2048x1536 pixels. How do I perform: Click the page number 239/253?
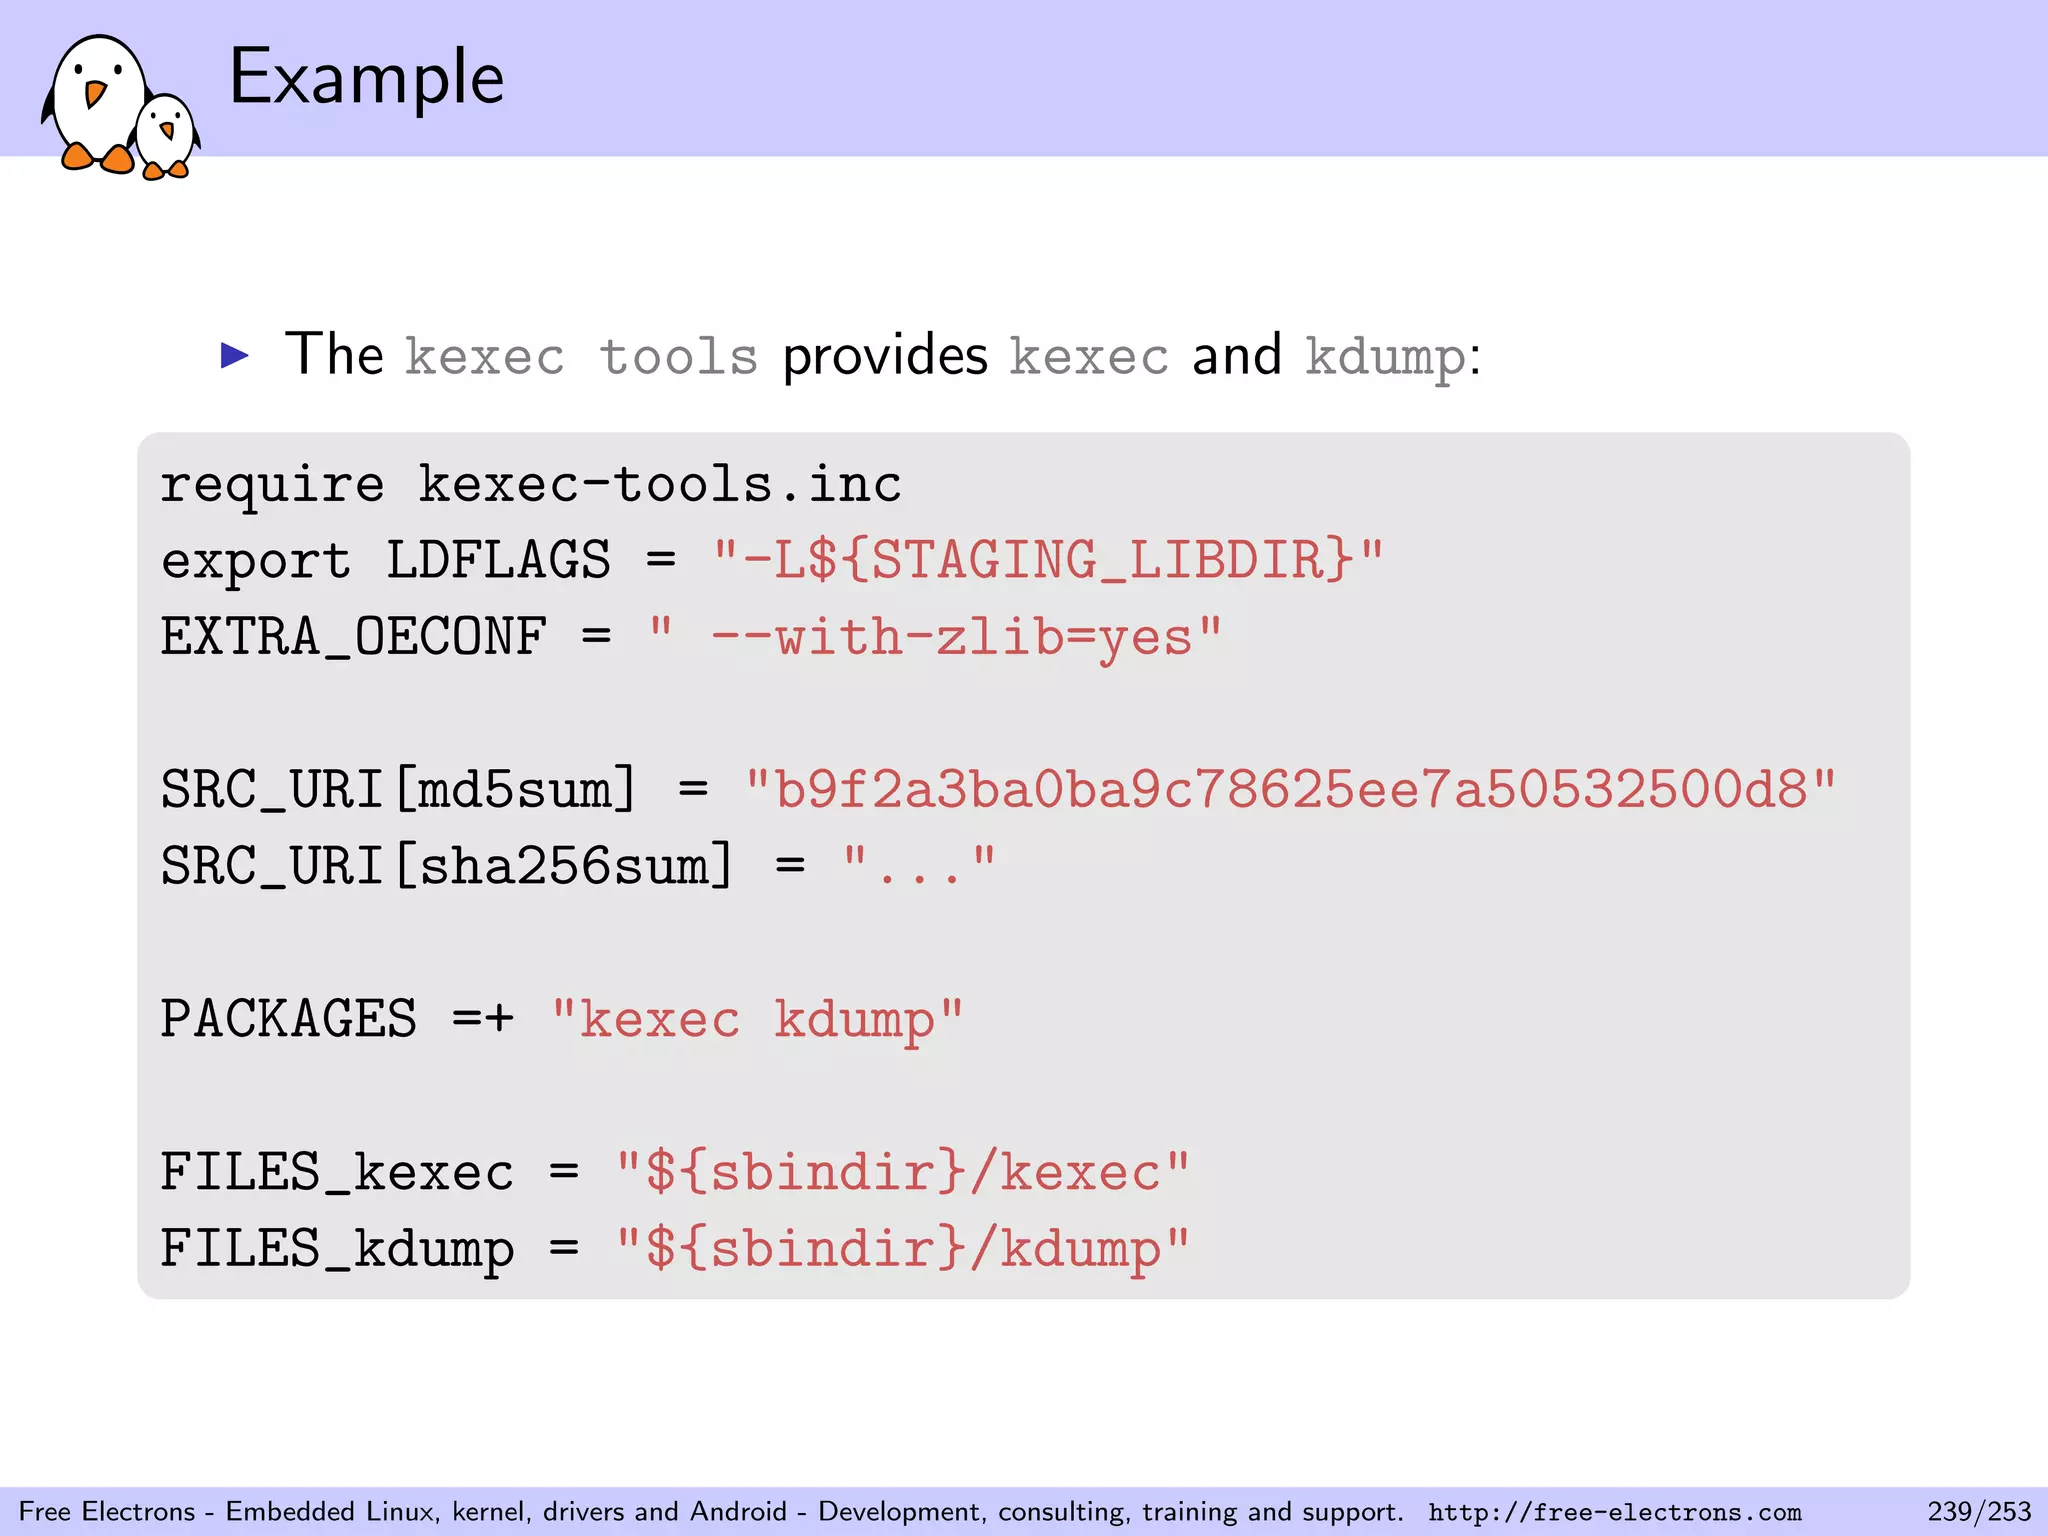click(x=1979, y=1511)
